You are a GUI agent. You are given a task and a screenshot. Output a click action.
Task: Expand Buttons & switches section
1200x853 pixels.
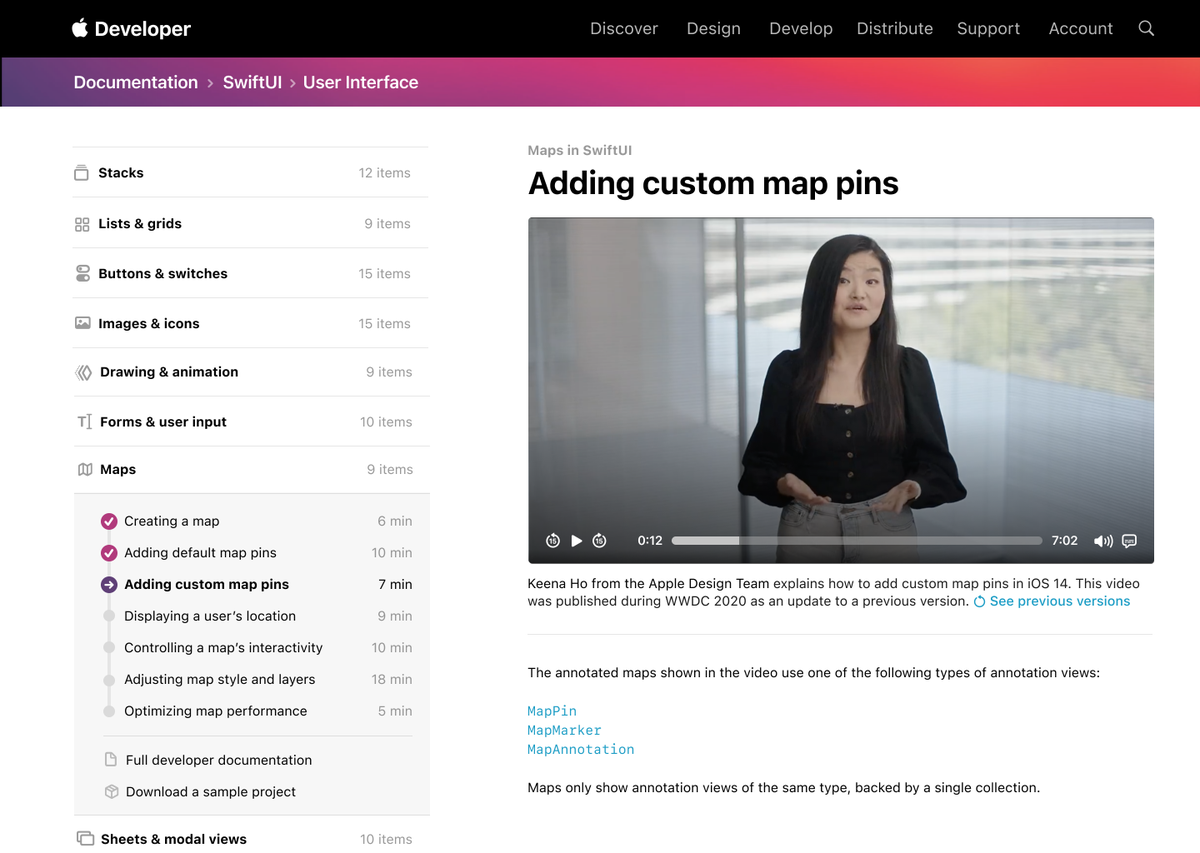click(250, 273)
